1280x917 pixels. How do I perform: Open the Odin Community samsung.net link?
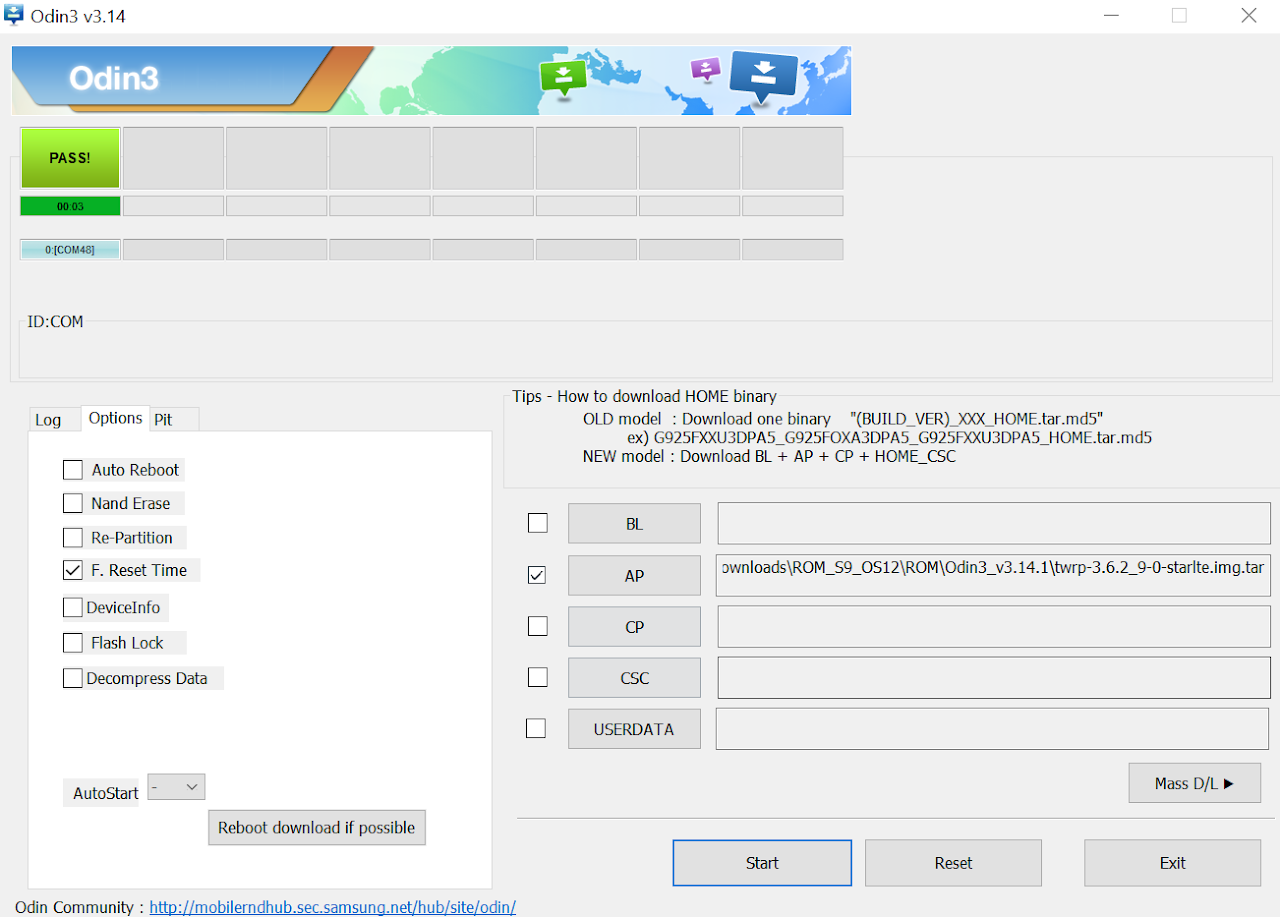click(332, 907)
